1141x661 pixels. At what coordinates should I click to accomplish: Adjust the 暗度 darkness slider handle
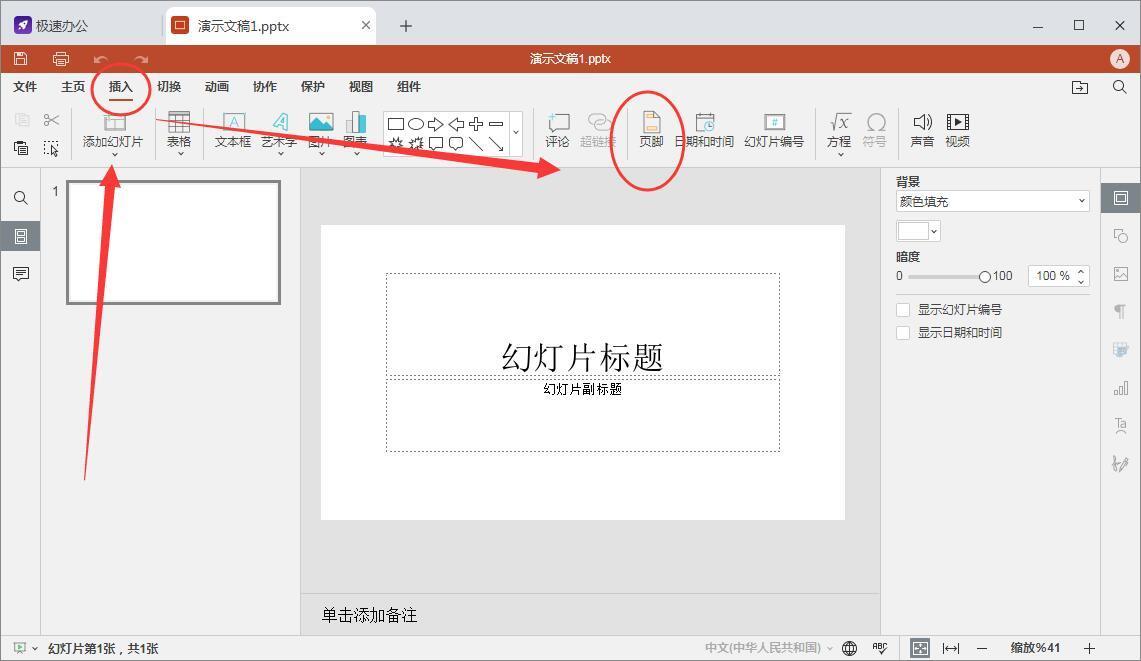point(985,276)
